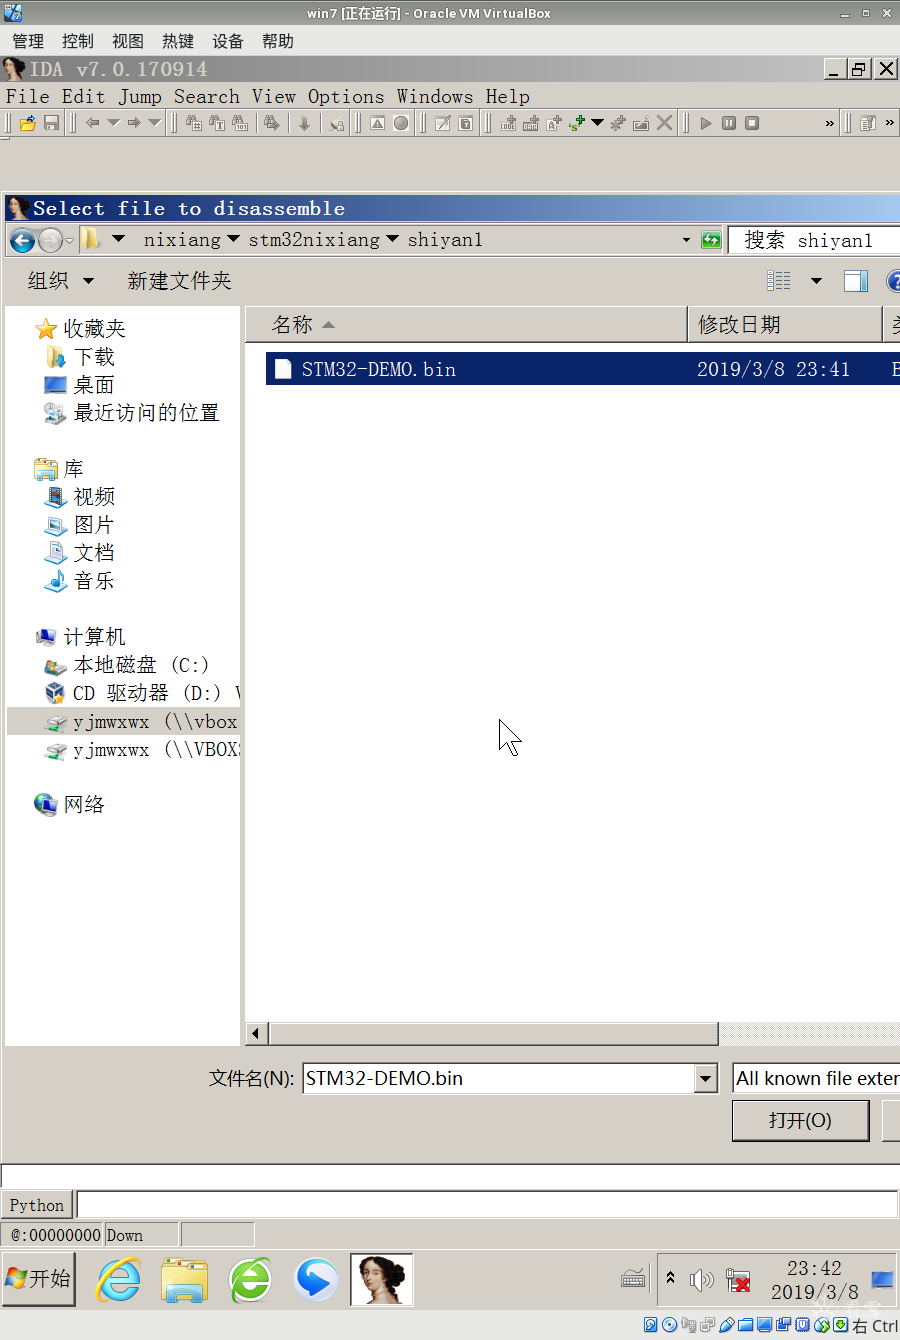Click the 打开(O) button
This screenshot has height=1340, width=900.
pyautogui.click(x=800, y=1120)
